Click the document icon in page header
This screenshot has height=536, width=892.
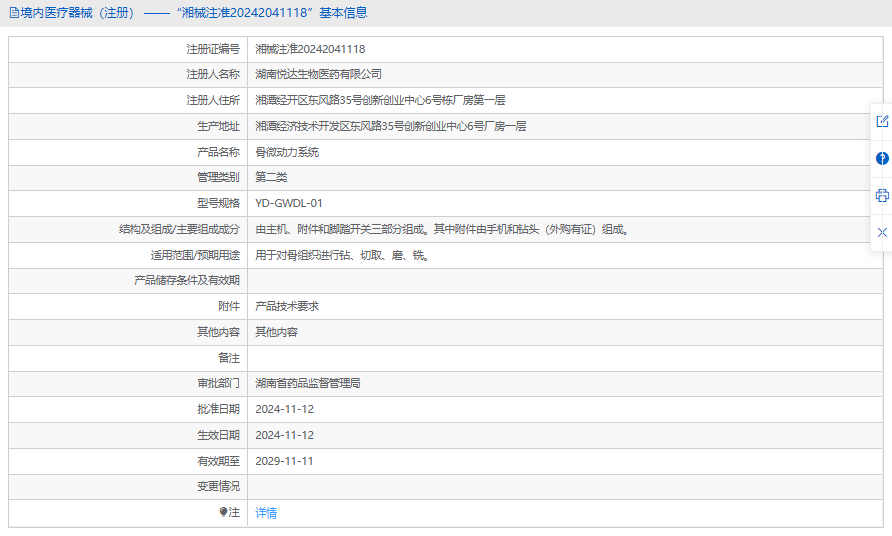(14, 13)
